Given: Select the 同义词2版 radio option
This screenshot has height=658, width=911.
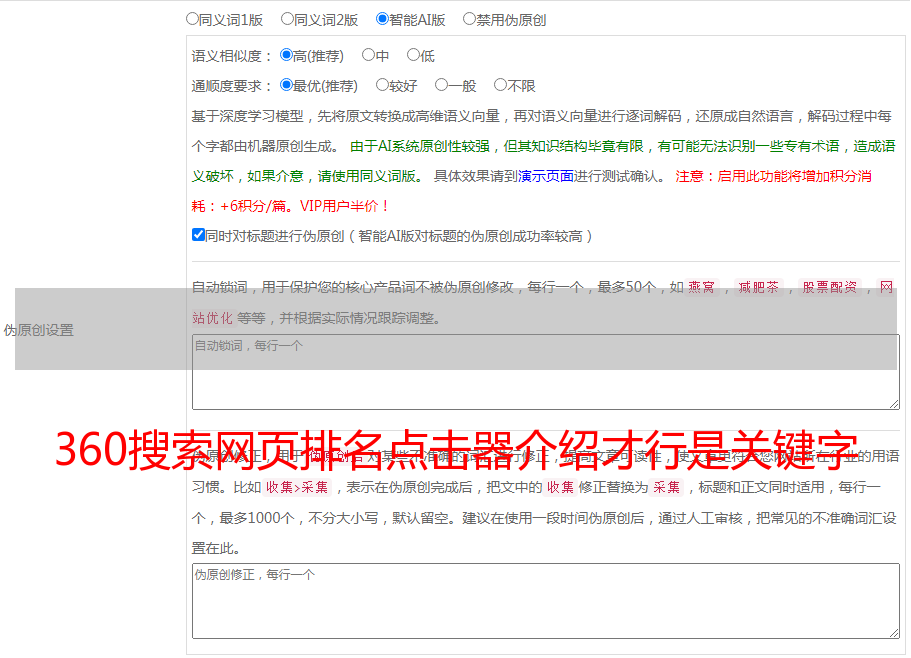Looking at the screenshot, I should pos(287,19).
